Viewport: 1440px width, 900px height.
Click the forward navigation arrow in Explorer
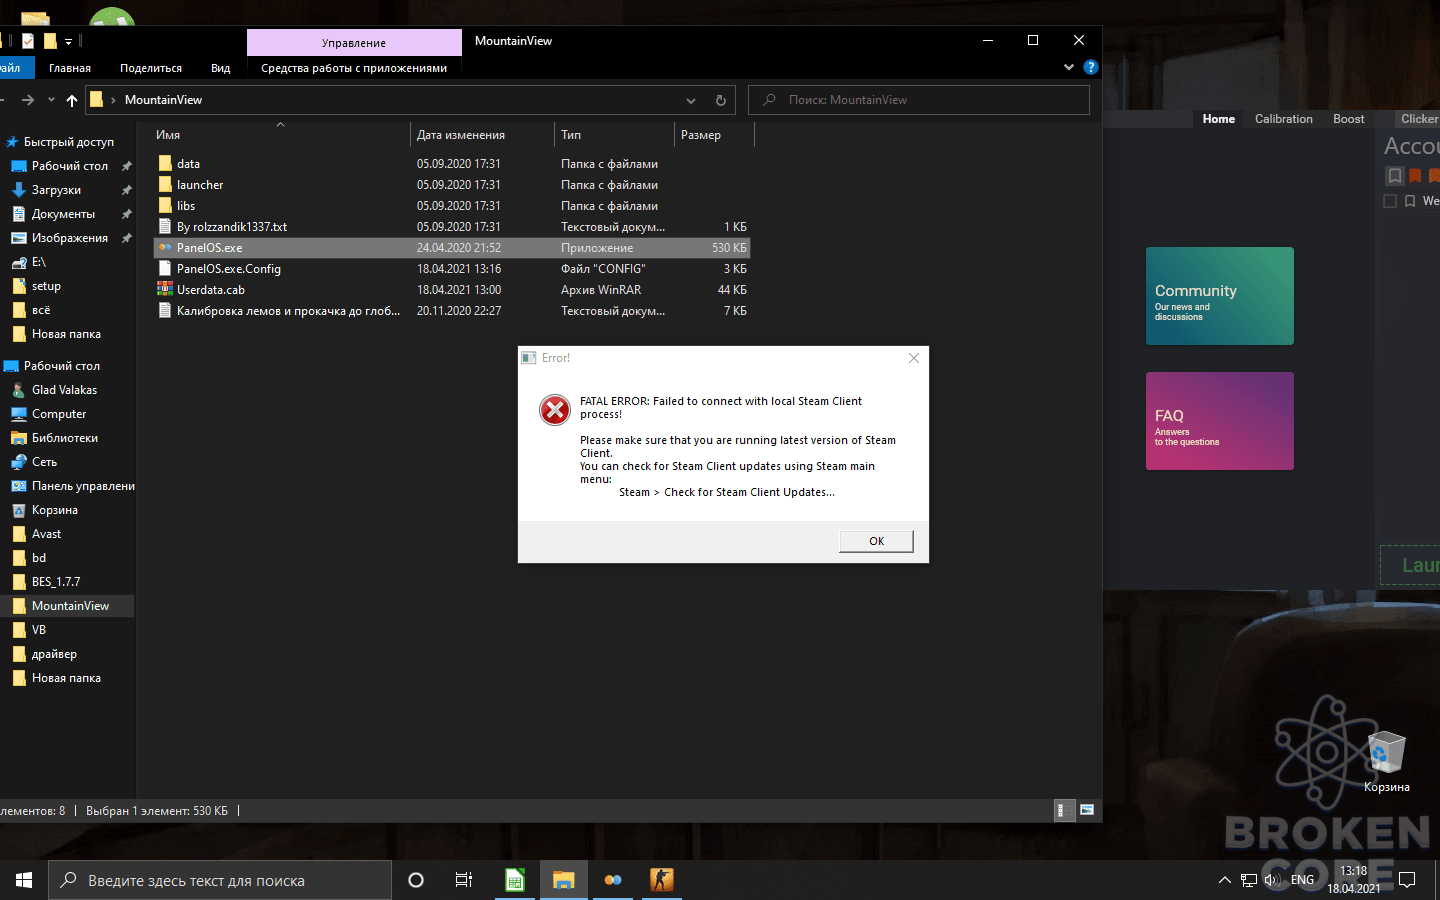pyautogui.click(x=27, y=100)
